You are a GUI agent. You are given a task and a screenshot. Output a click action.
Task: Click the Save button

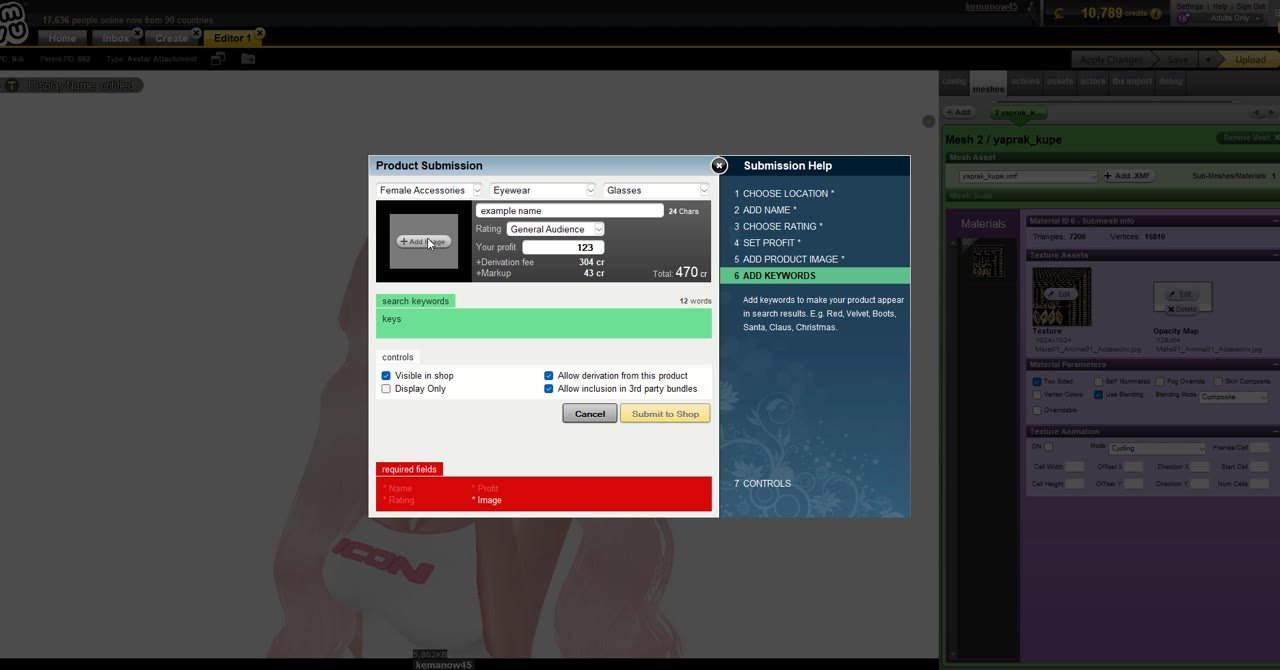[x=1177, y=60]
